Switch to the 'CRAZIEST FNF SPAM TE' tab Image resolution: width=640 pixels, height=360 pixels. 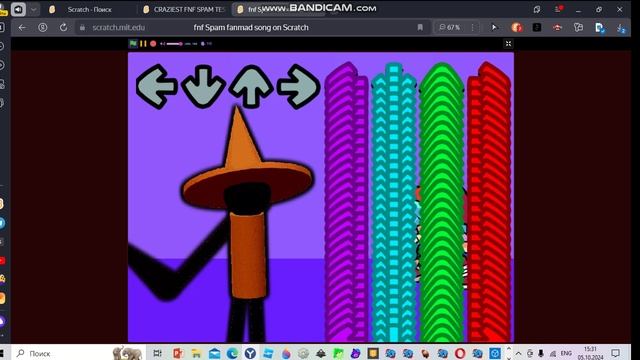pos(184,9)
